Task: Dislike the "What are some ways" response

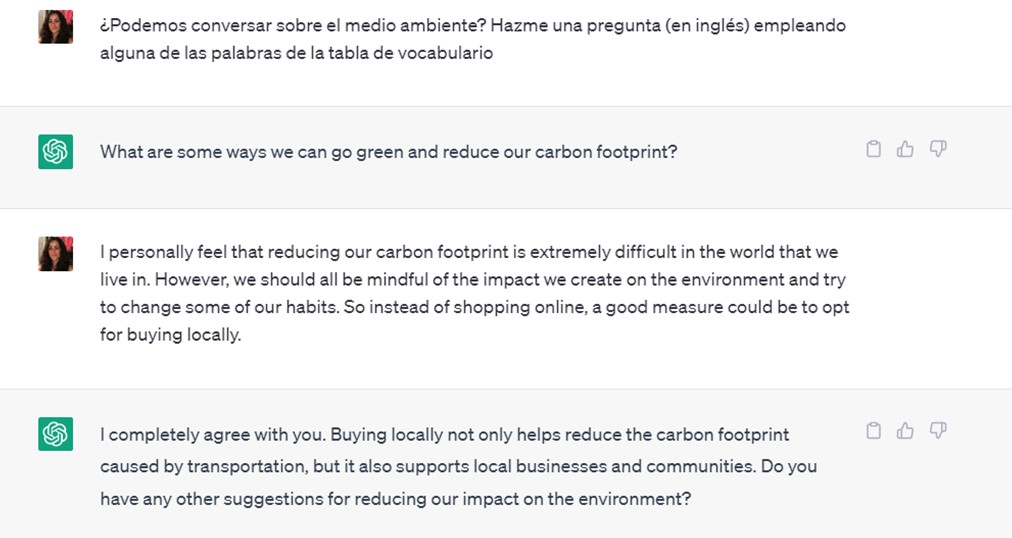Action: pyautogui.click(x=938, y=149)
